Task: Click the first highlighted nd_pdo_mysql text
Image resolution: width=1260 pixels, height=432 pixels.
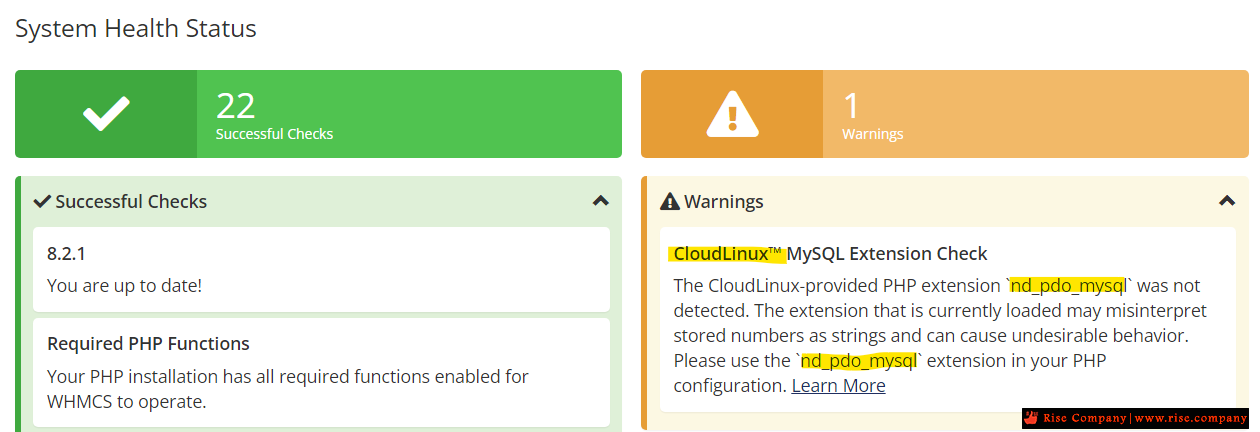Action: (x=1069, y=285)
